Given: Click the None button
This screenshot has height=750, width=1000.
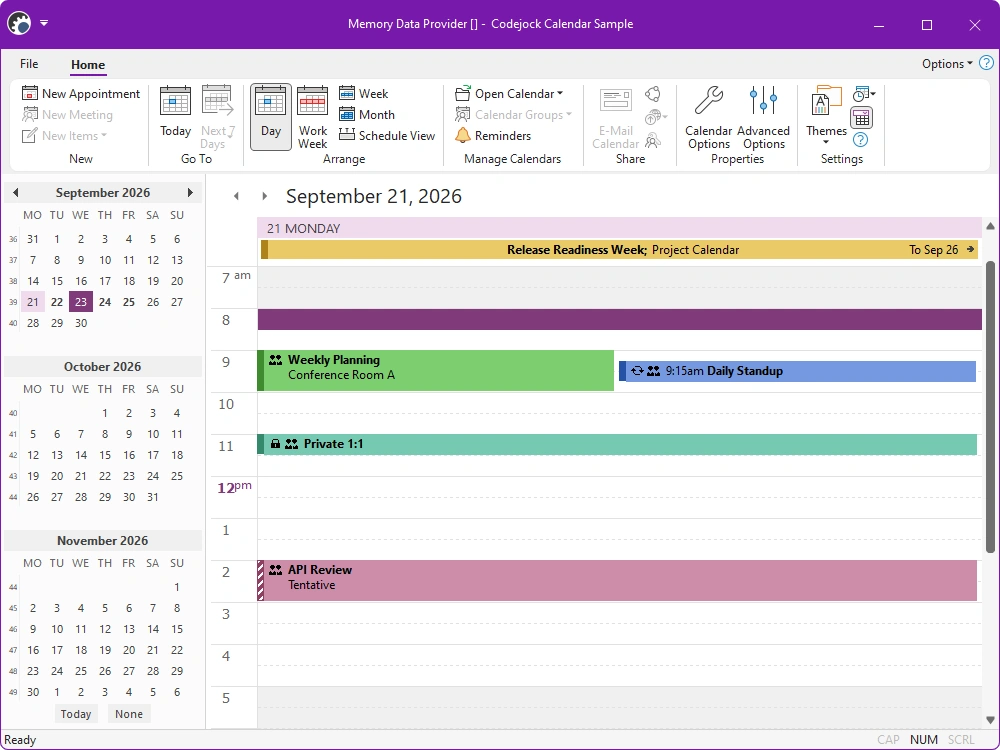Looking at the screenshot, I should click(129, 714).
